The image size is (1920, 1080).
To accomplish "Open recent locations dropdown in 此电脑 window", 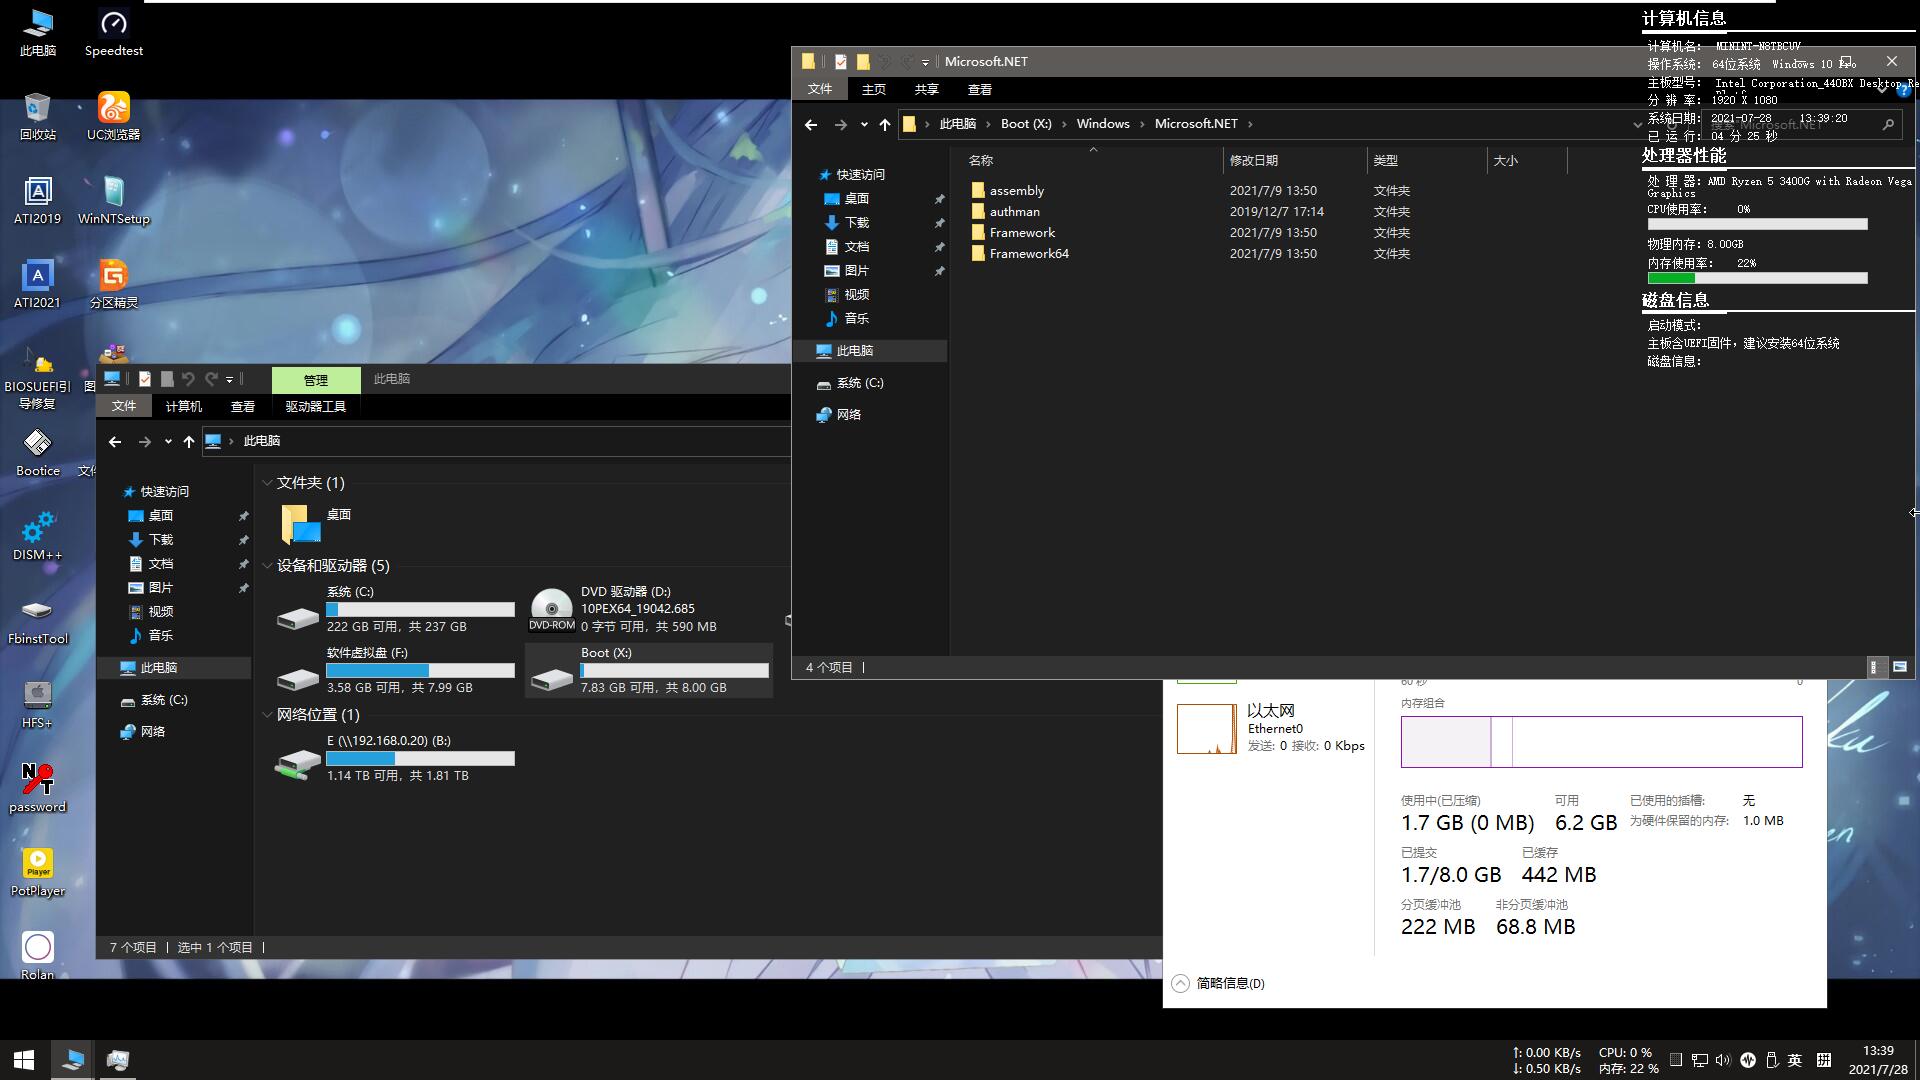I will [168, 441].
